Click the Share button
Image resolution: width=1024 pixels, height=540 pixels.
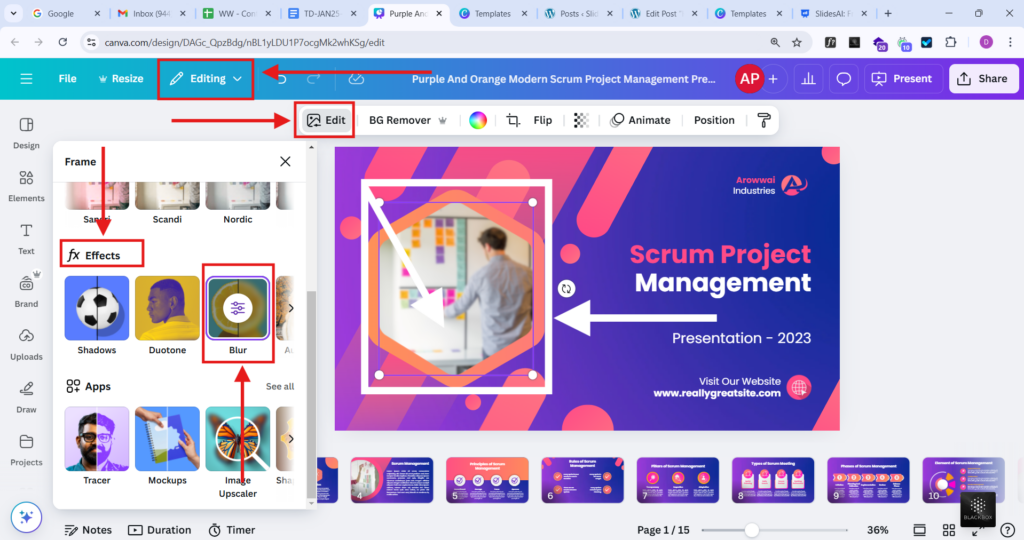click(x=983, y=79)
